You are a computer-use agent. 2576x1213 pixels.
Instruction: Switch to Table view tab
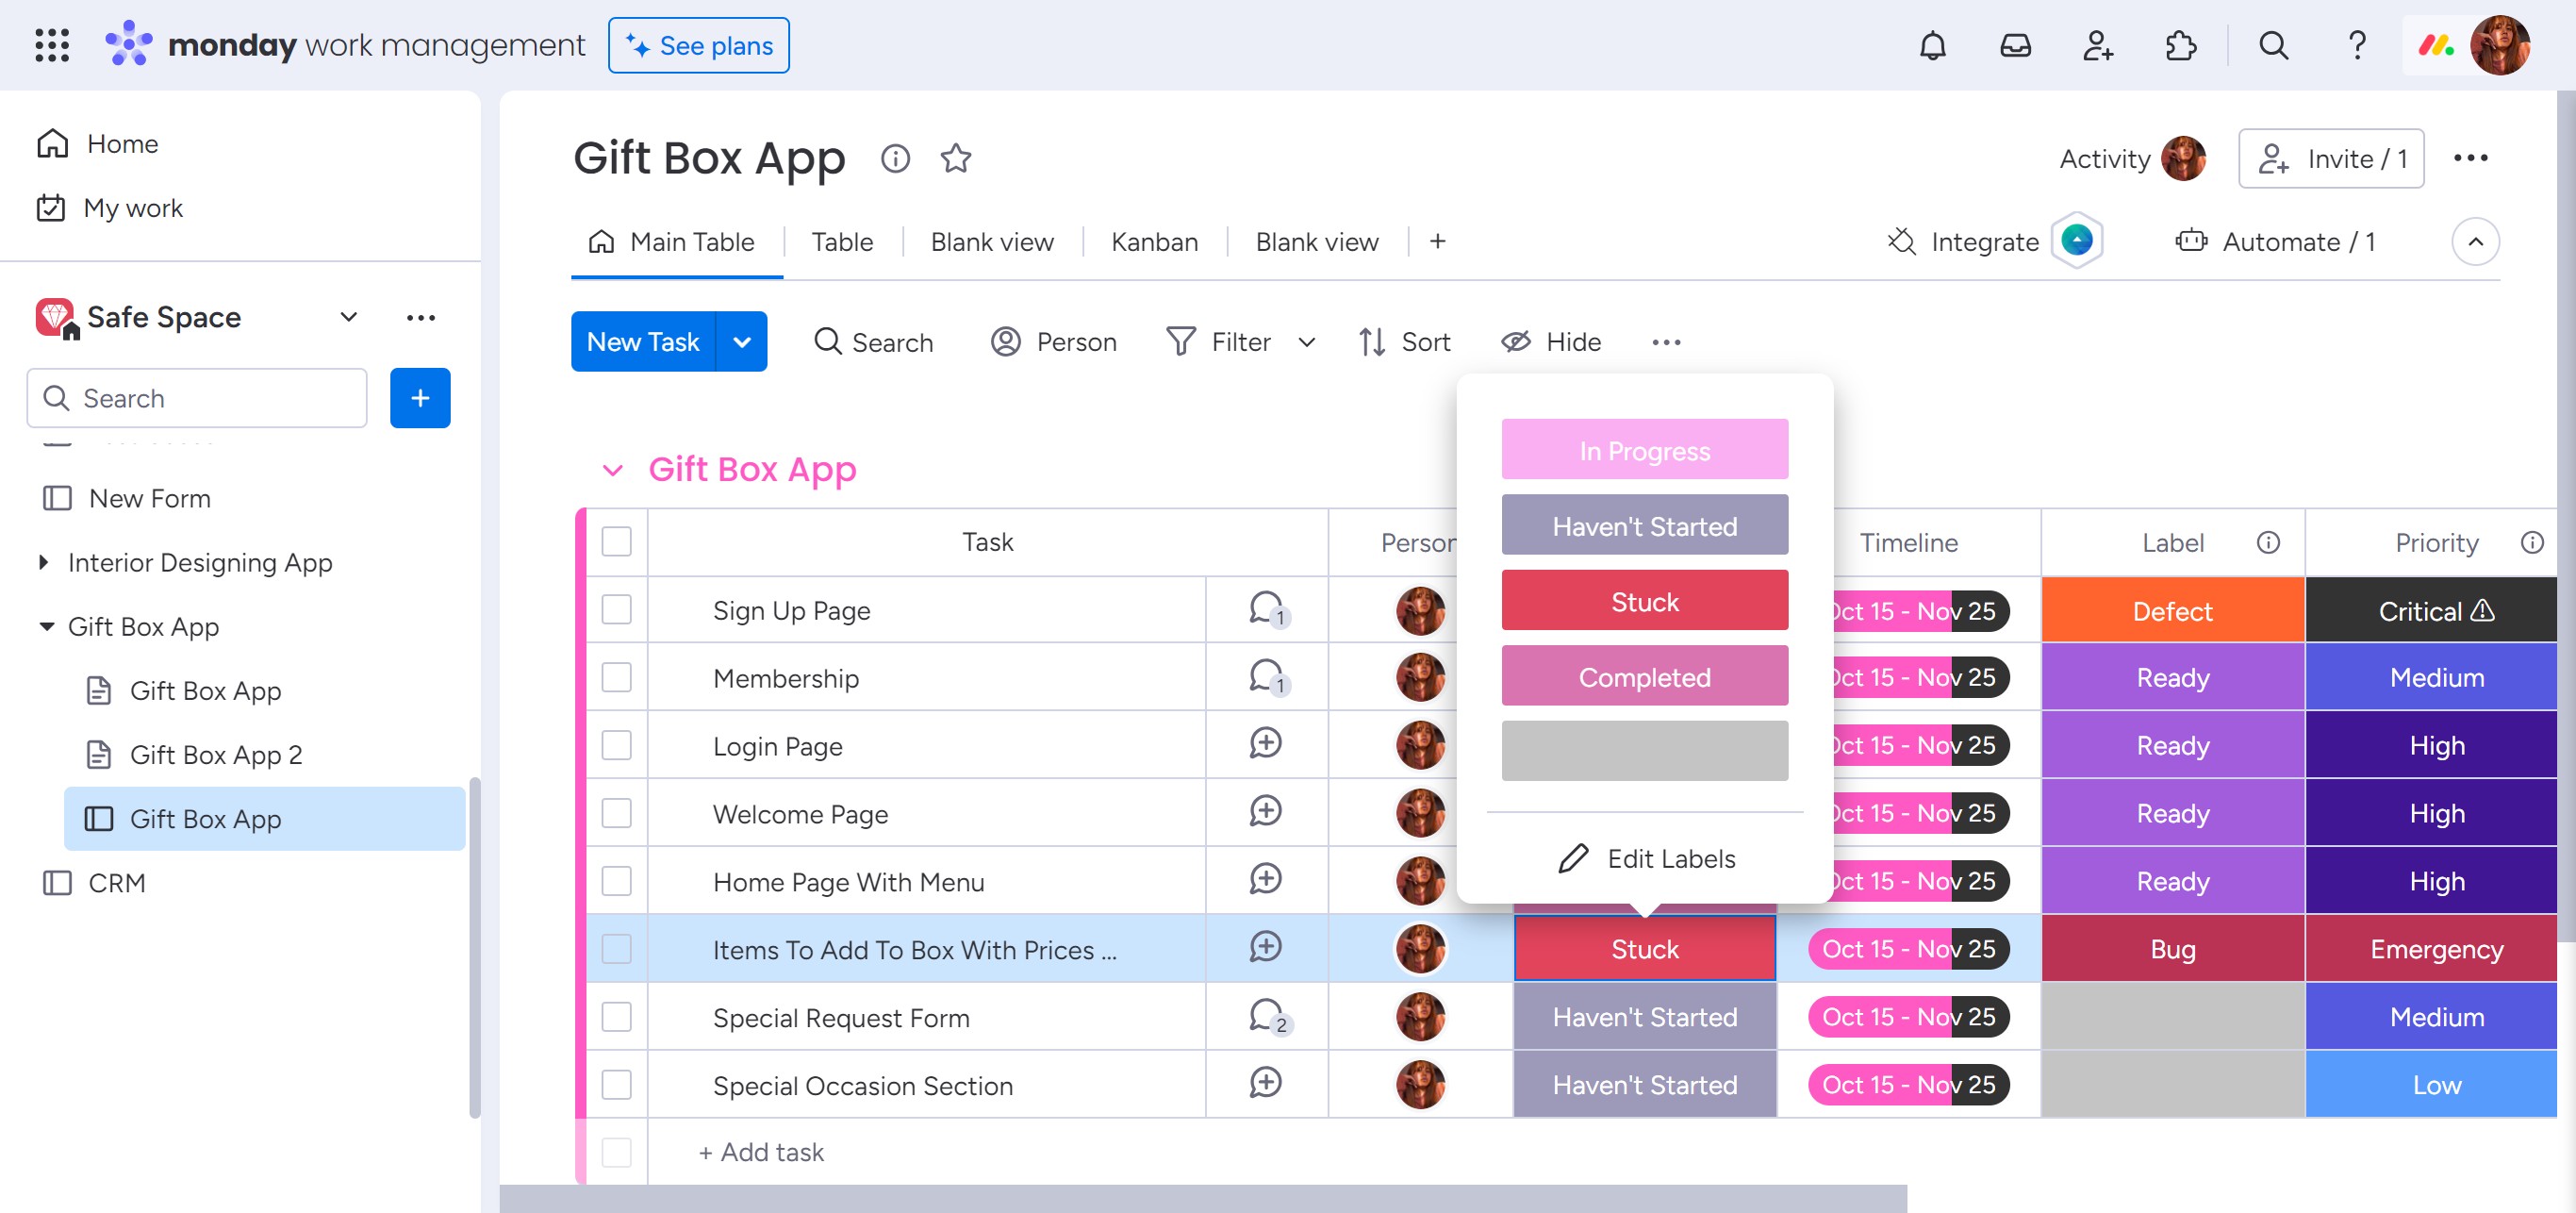[842, 242]
